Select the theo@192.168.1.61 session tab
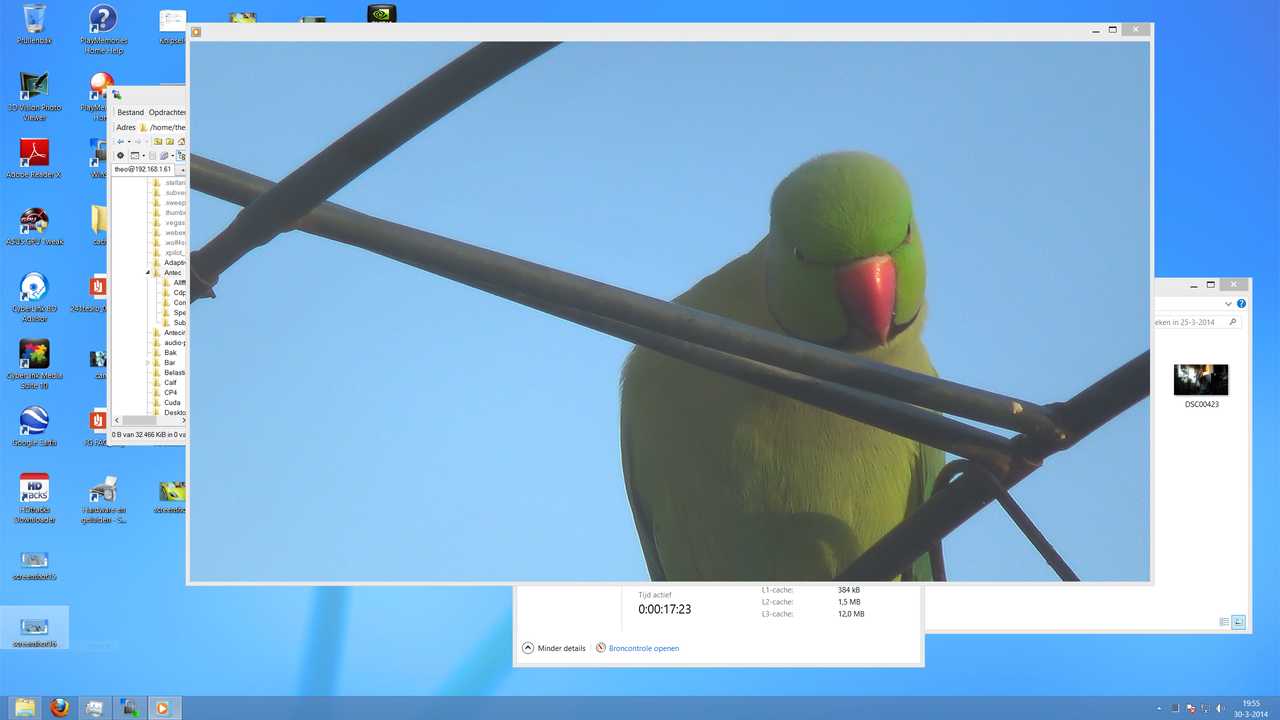Viewport: 1280px width, 720px height. pos(143,169)
